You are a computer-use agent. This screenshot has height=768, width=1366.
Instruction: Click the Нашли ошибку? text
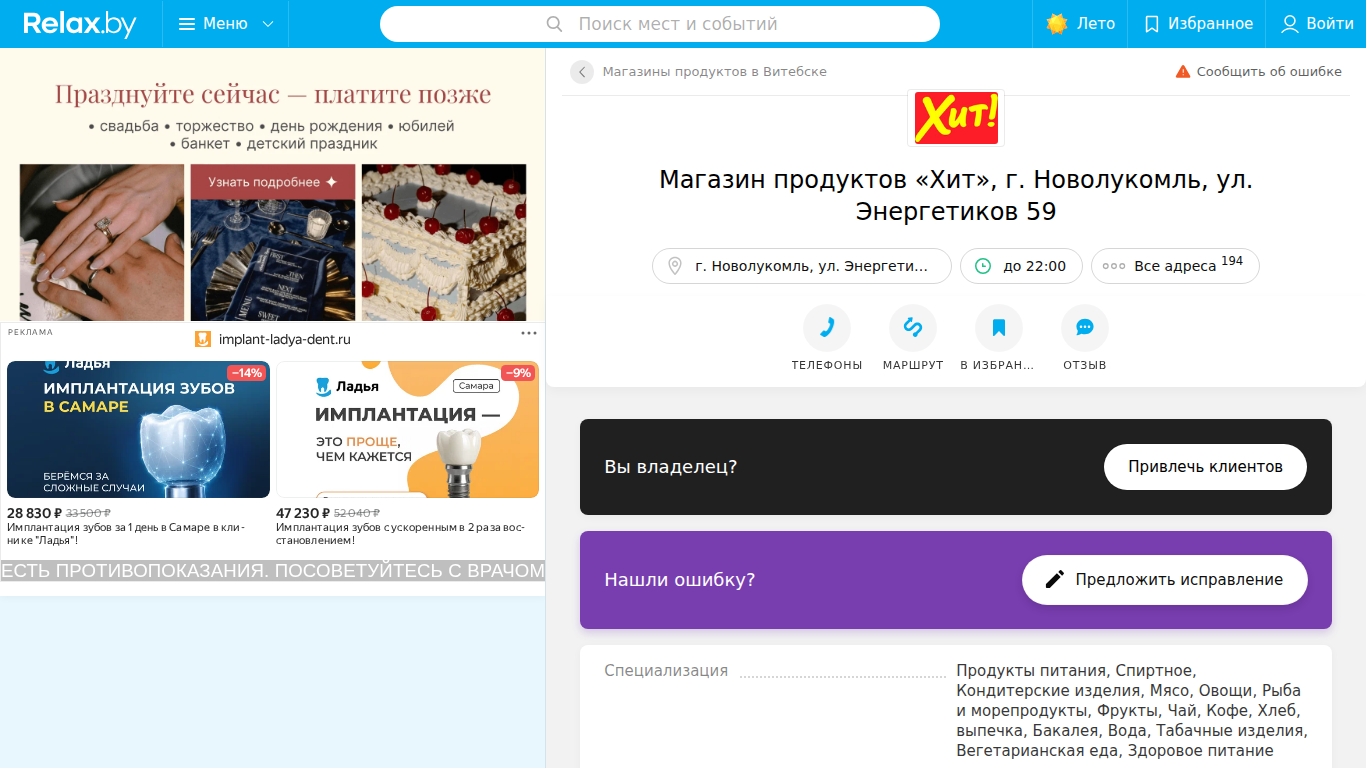[679, 580]
